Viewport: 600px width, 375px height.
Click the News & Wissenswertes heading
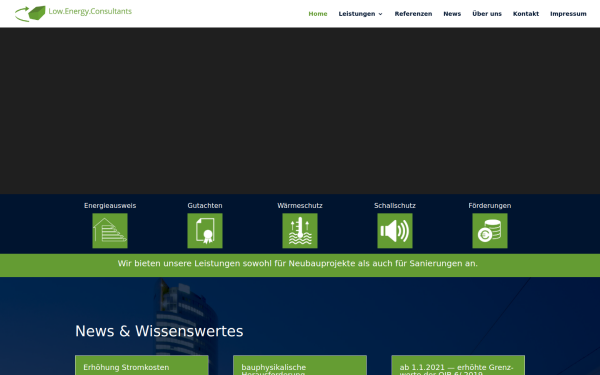pos(159,331)
